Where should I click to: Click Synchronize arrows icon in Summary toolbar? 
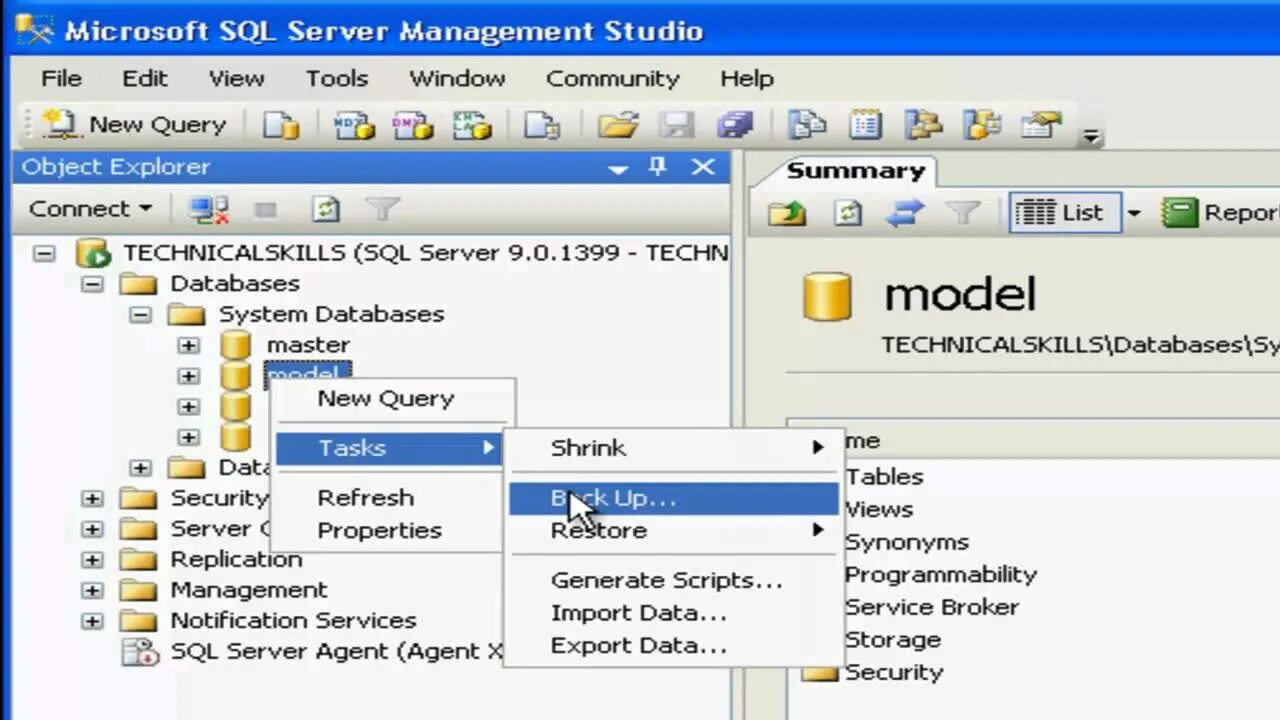click(904, 213)
